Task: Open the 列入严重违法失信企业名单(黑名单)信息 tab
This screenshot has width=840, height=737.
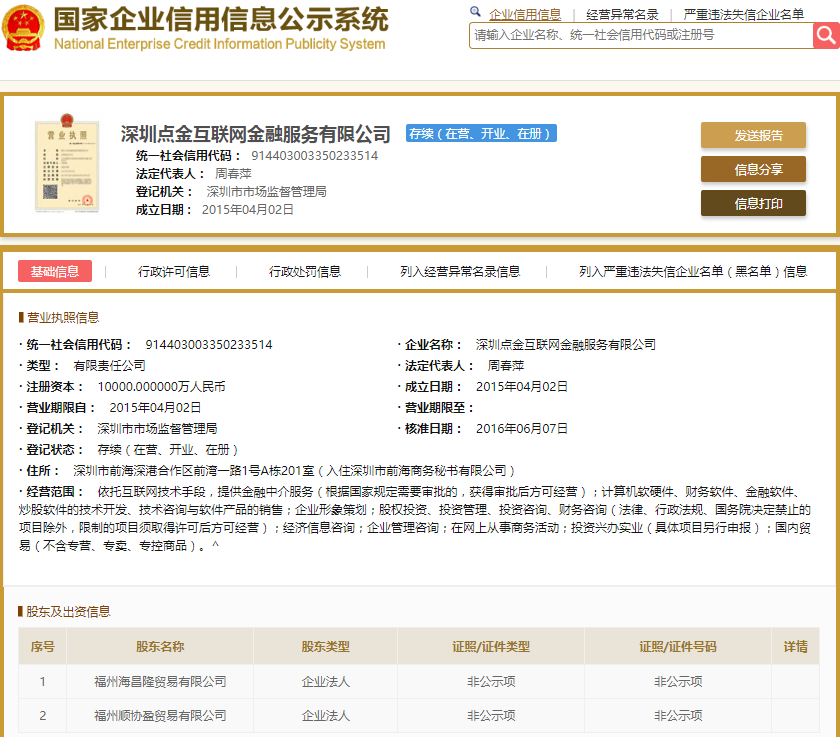Action: [x=693, y=271]
